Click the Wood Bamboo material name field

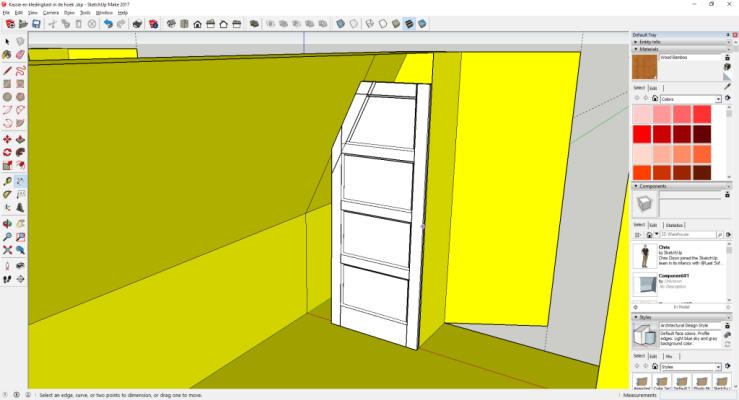click(x=690, y=57)
